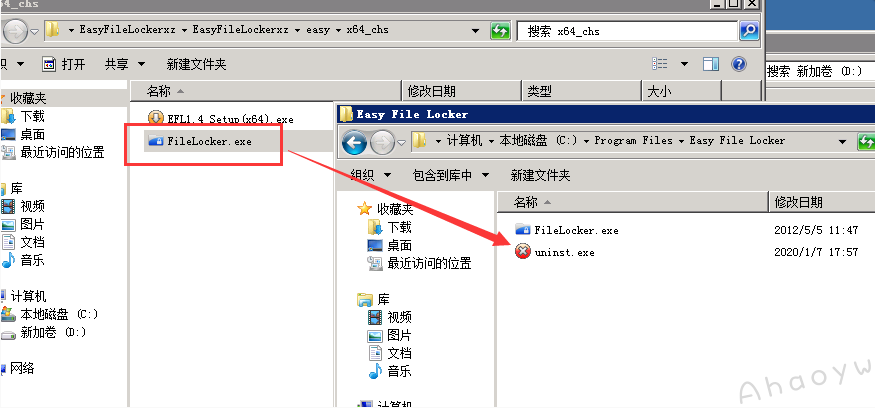Screen dimensions: 875x408
Task: Expand the view options dropdown arrow
Action: 684,64
